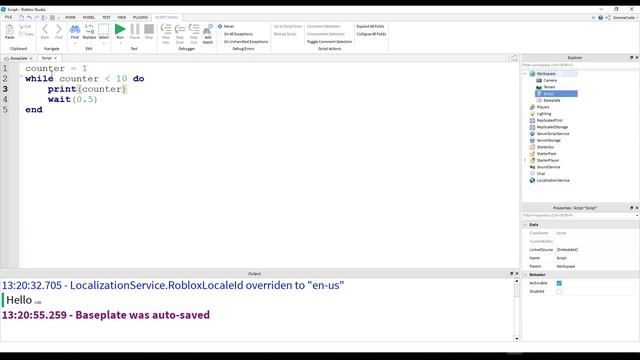Select the Never debug errors option

click(227, 26)
